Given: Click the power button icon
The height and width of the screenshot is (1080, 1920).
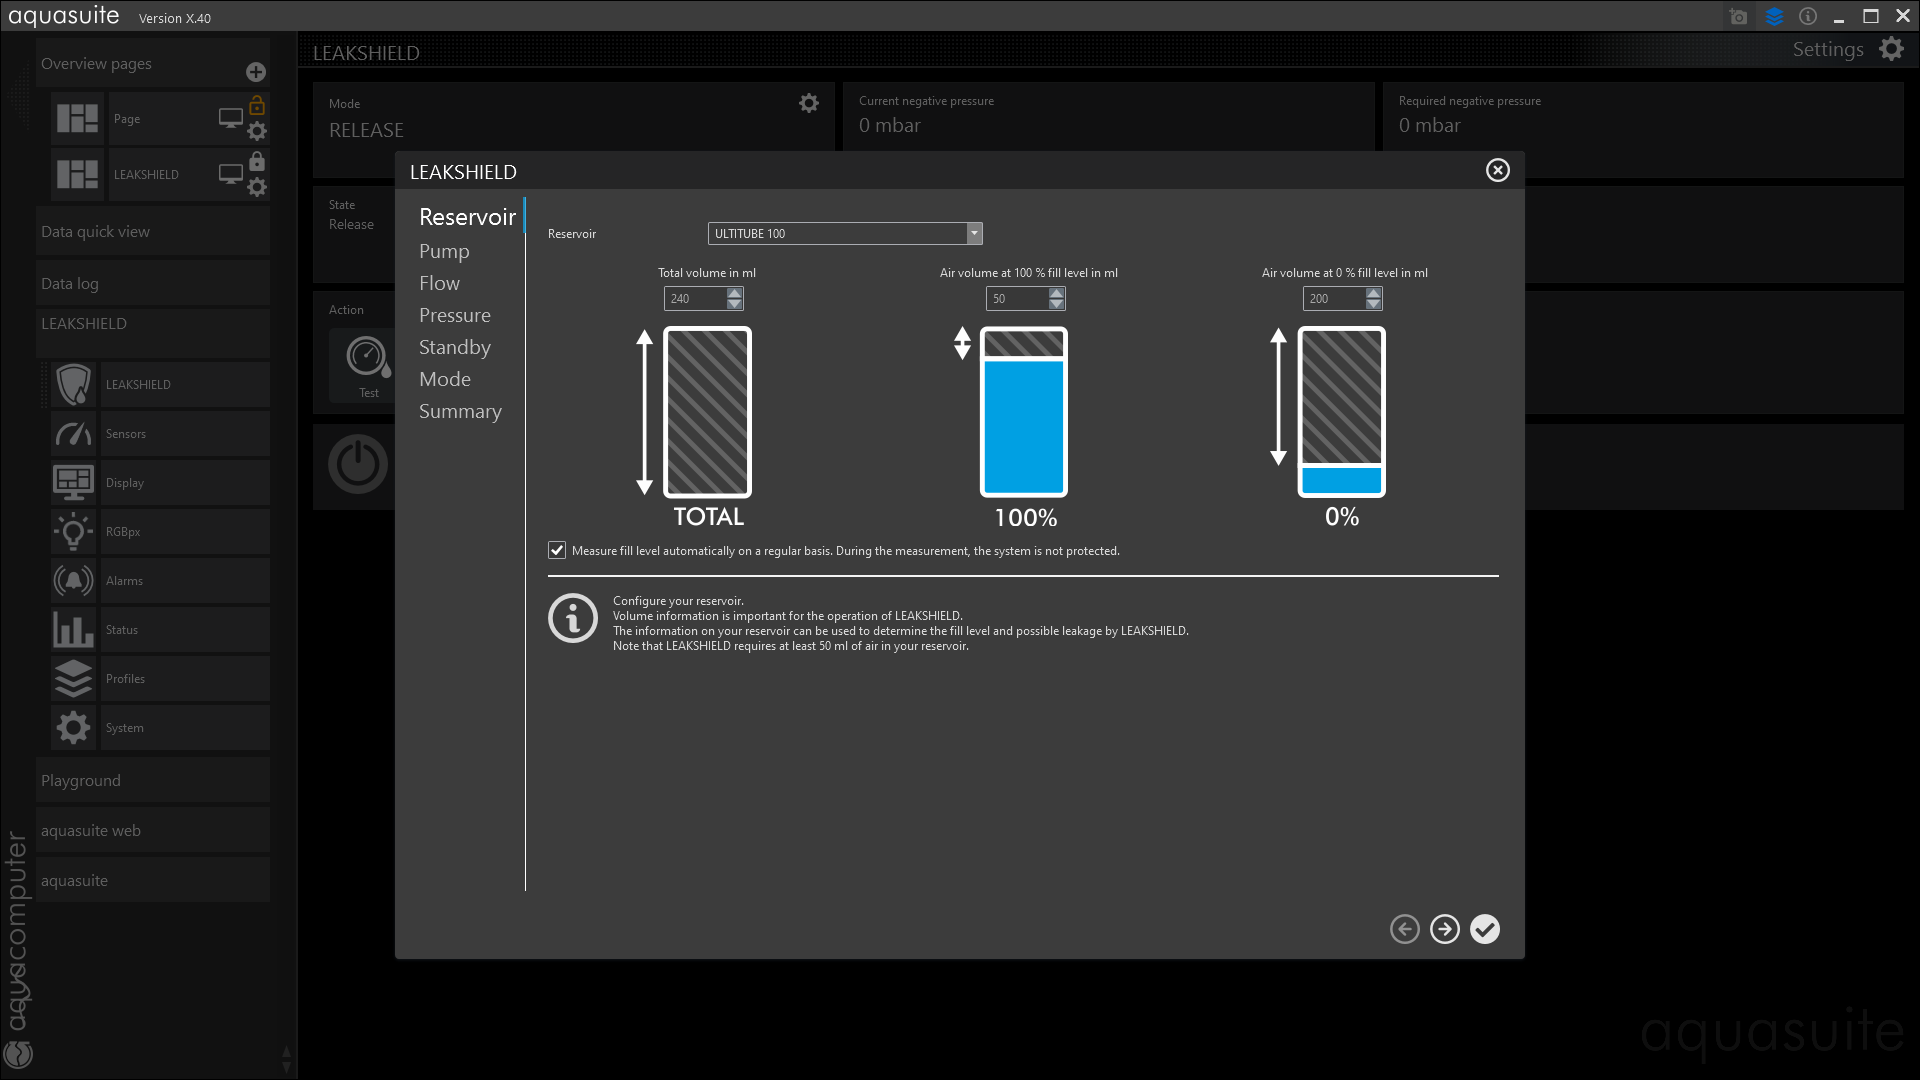Looking at the screenshot, I should point(357,464).
